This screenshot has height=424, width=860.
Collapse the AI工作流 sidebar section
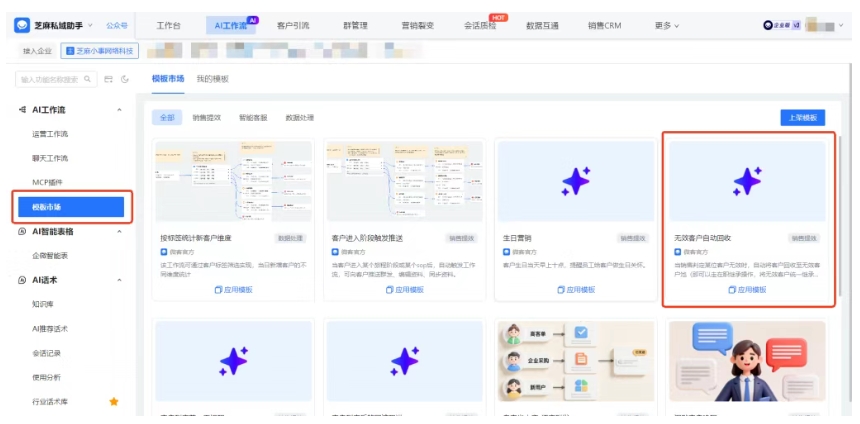pos(120,109)
